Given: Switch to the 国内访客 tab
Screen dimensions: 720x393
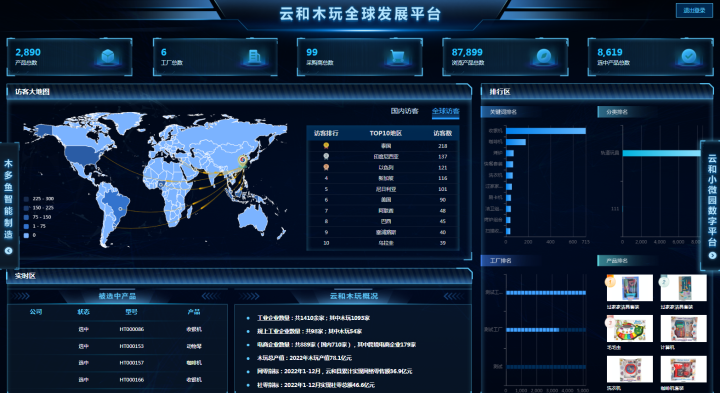Looking at the screenshot, I should click(x=405, y=111).
